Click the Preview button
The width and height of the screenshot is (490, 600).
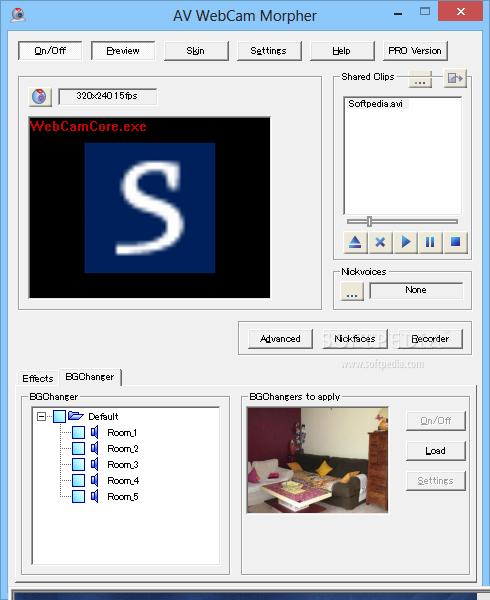123,51
